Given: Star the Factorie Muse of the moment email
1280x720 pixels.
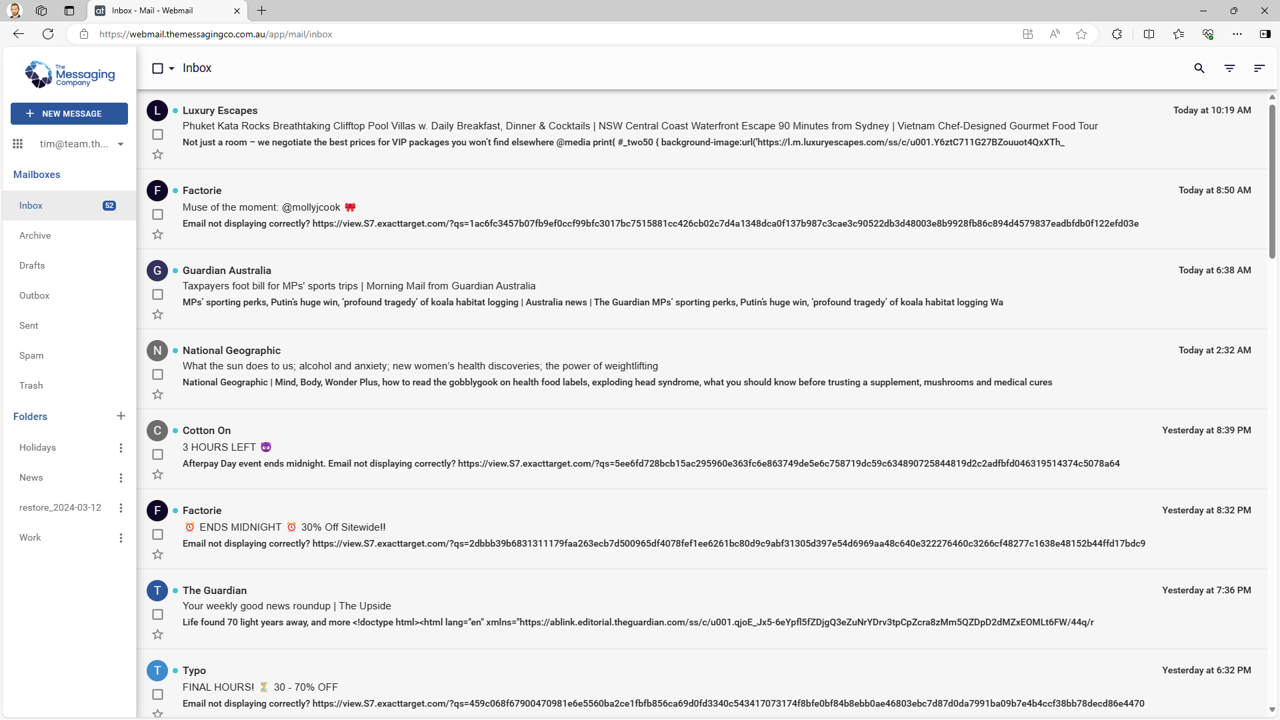Looking at the screenshot, I should tap(157, 235).
